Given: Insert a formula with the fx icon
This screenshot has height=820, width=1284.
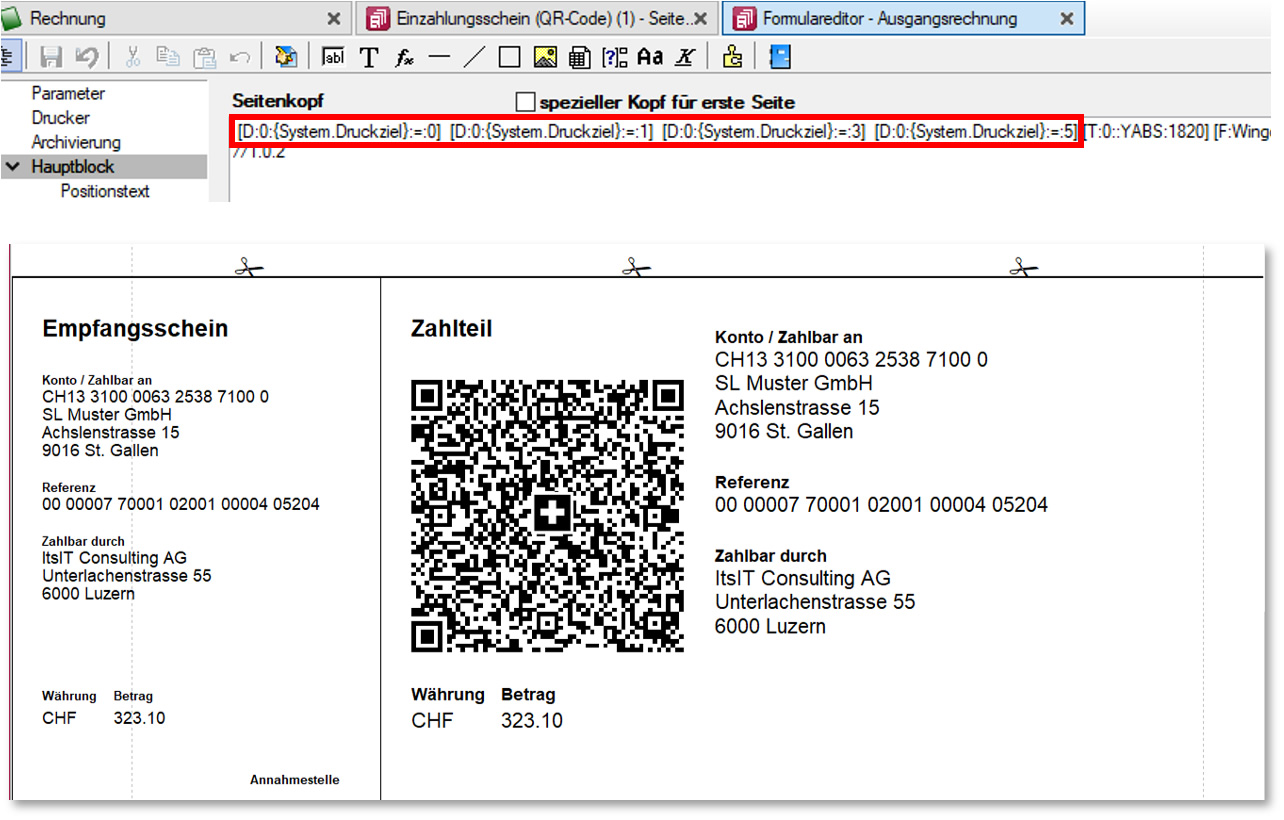Looking at the screenshot, I should (404, 58).
